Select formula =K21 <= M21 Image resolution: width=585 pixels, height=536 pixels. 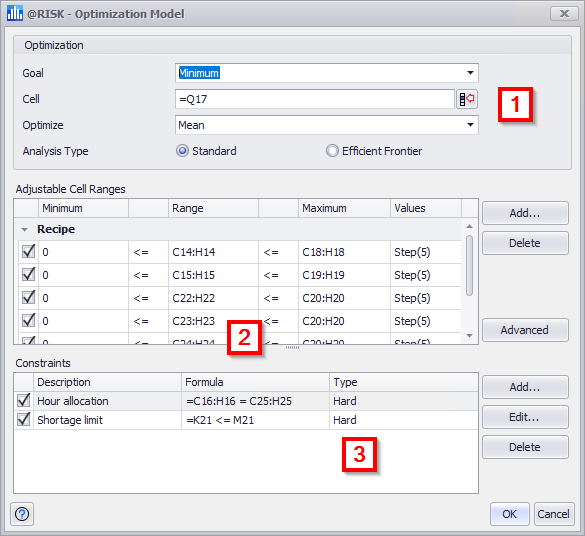255,420
